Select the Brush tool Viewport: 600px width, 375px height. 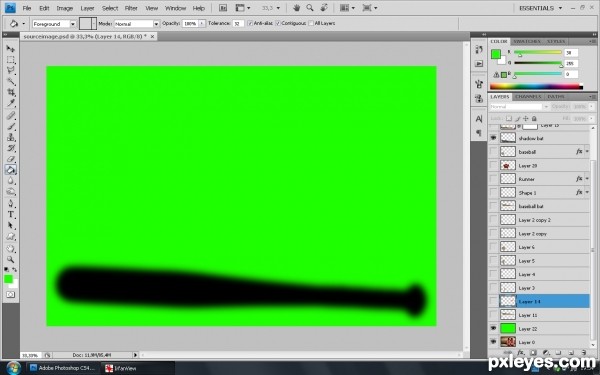point(11,126)
